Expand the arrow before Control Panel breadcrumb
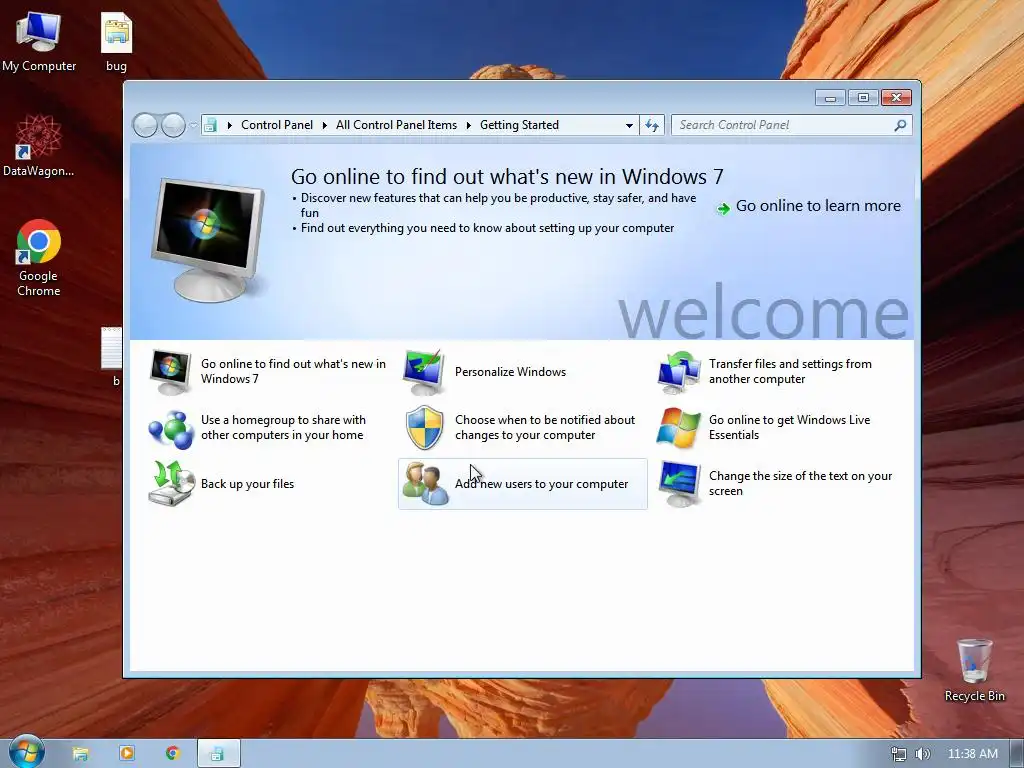 click(229, 125)
